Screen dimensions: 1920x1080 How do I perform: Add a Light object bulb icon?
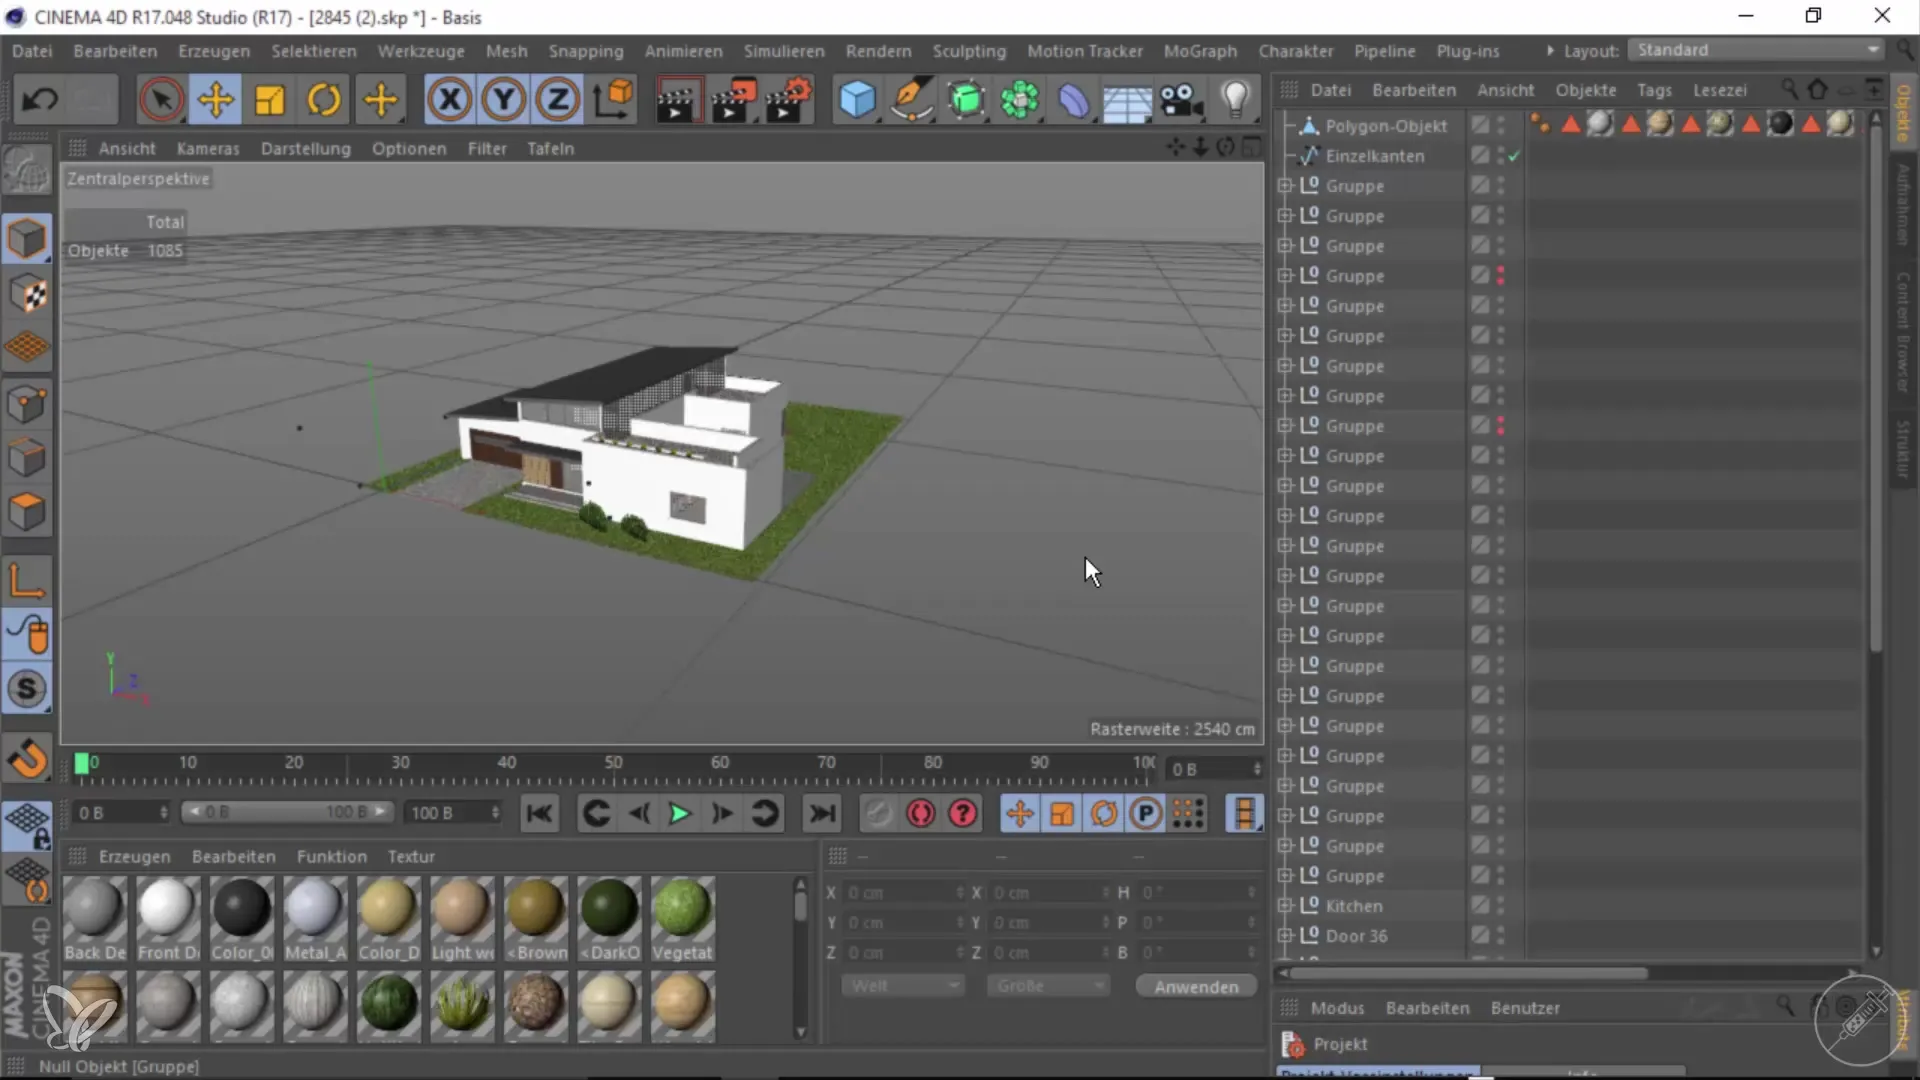[1236, 99]
